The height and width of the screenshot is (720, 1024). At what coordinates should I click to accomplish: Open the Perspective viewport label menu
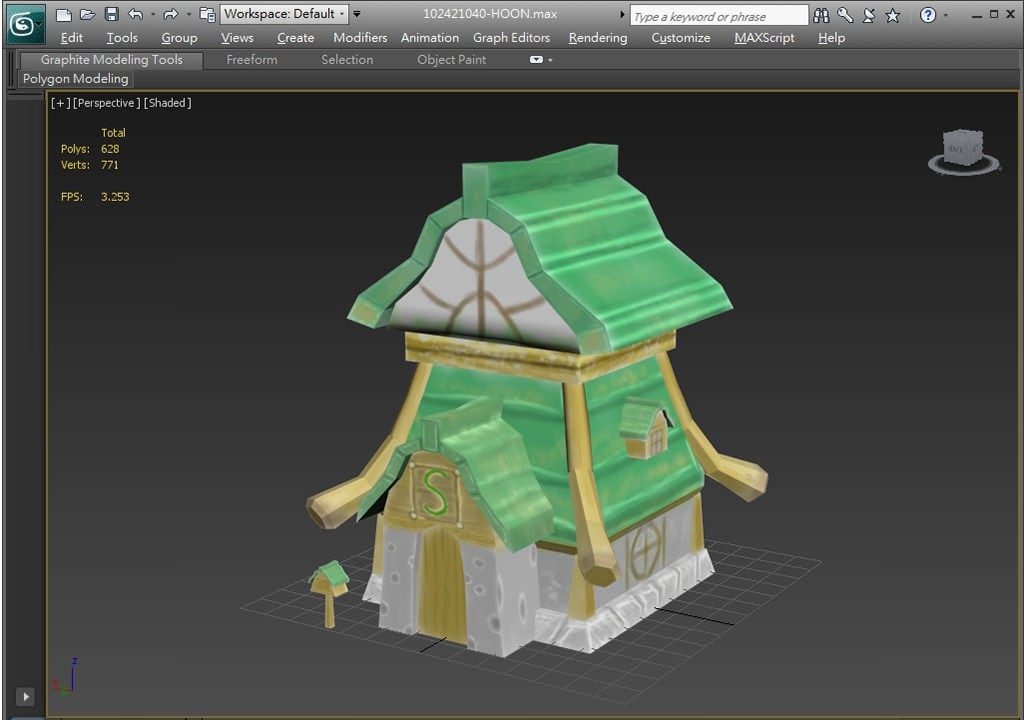(x=107, y=103)
